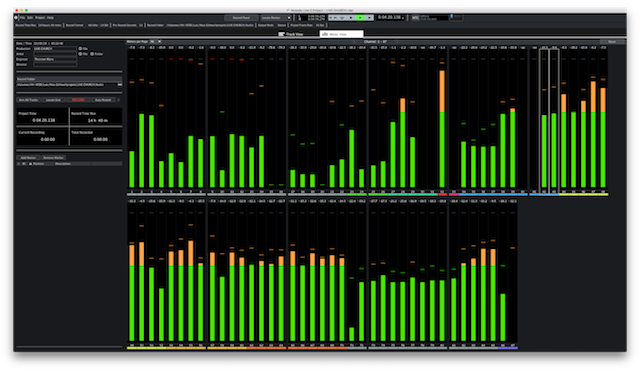This screenshot has height=371, width=640.
Task: Click the transport Record button
Action: (369, 18)
